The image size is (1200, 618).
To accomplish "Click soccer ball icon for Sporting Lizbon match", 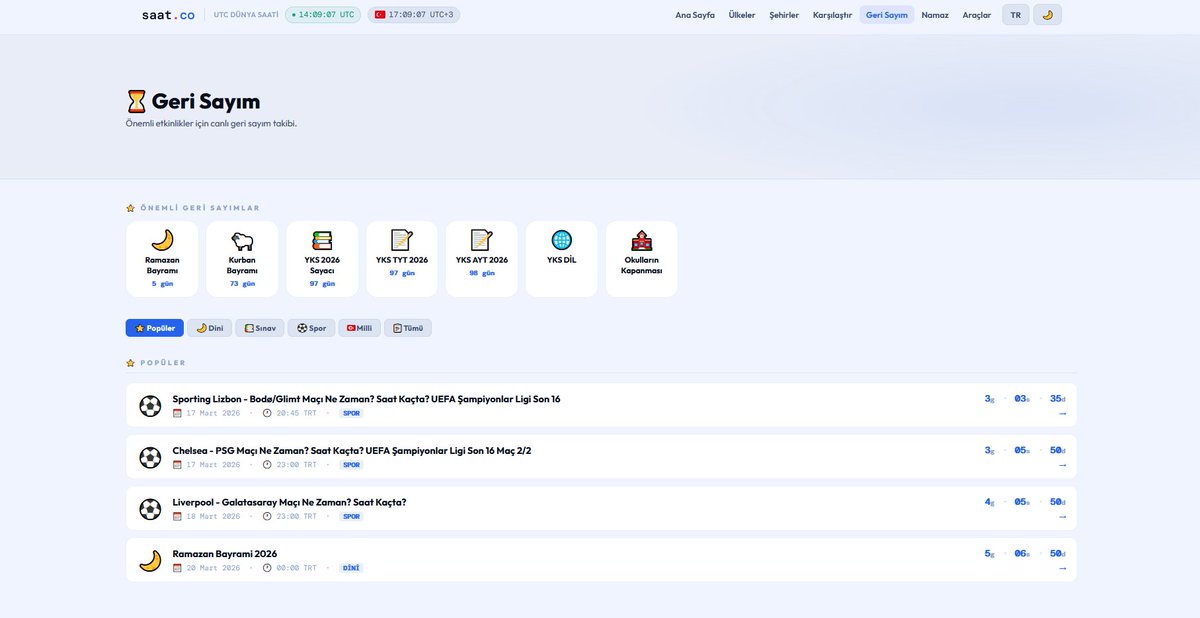I will coord(150,406).
